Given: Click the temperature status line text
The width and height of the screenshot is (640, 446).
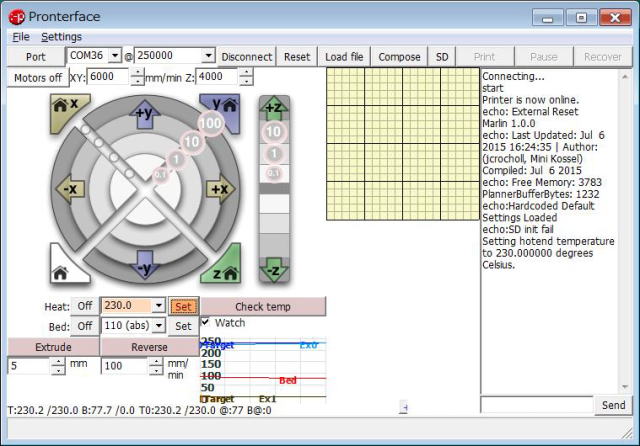Looking at the screenshot, I should 140,410.
